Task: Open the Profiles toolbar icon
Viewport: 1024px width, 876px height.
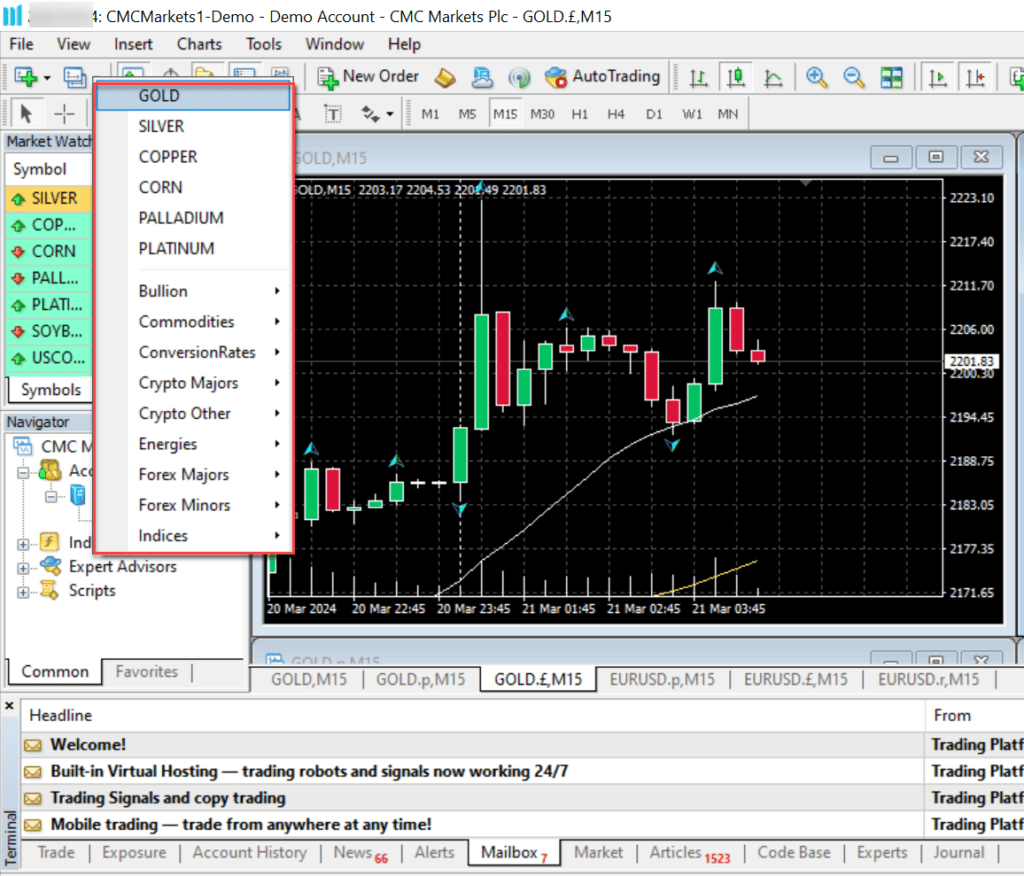Action: [74, 77]
